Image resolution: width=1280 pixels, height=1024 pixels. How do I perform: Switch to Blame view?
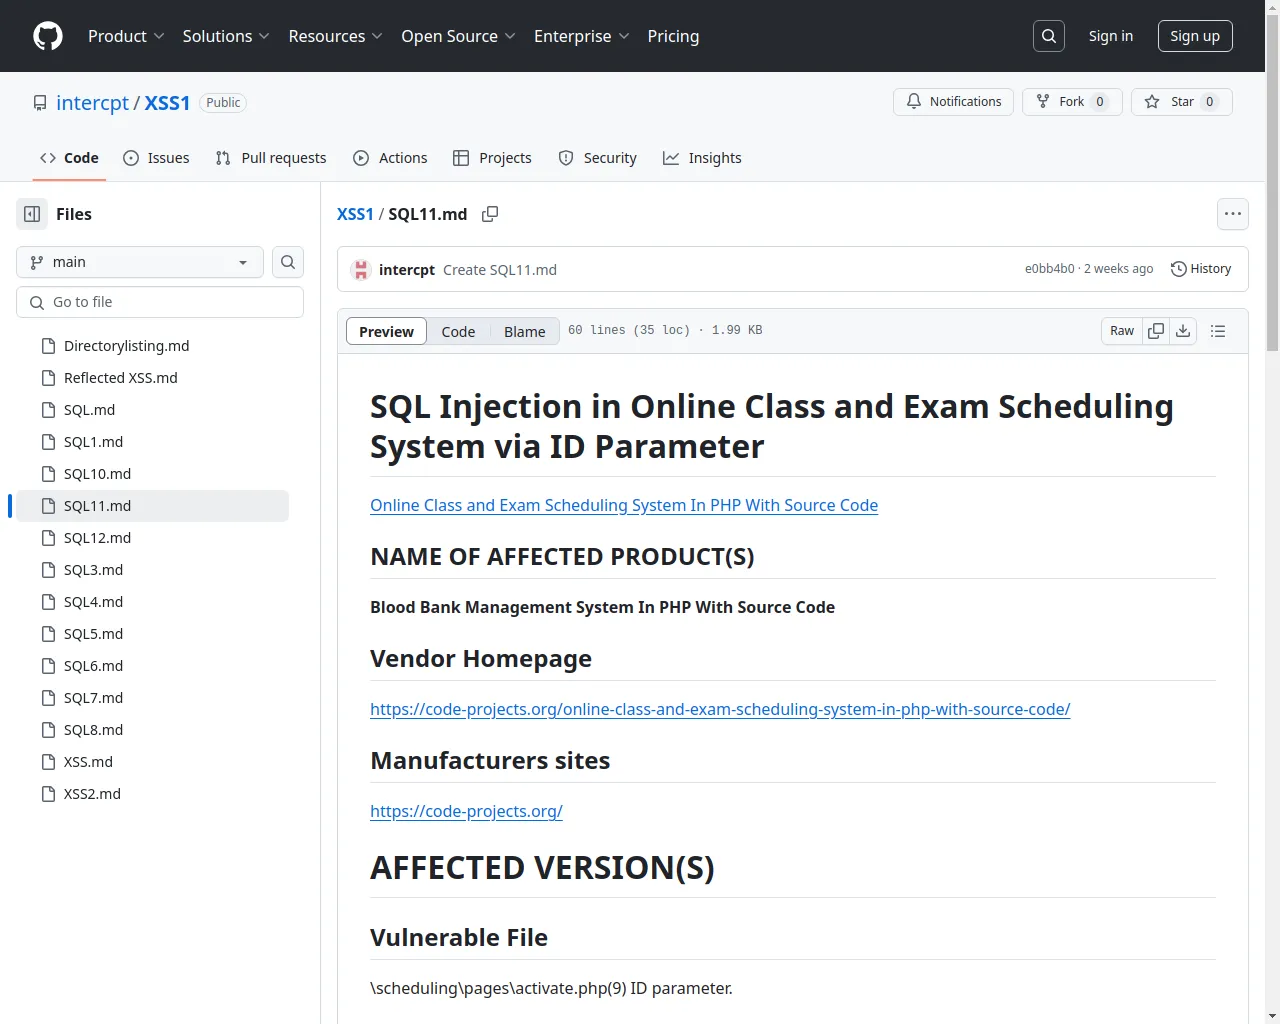pos(525,331)
